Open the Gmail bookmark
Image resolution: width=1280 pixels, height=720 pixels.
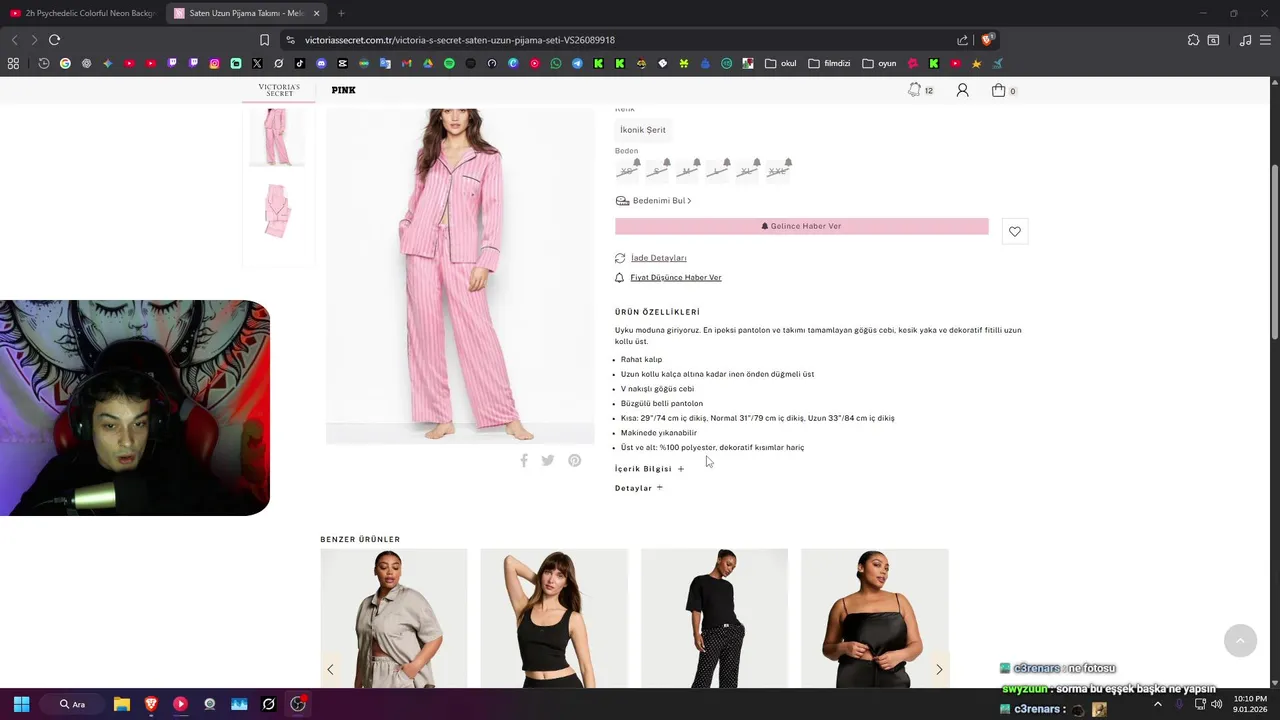pyautogui.click(x=406, y=63)
